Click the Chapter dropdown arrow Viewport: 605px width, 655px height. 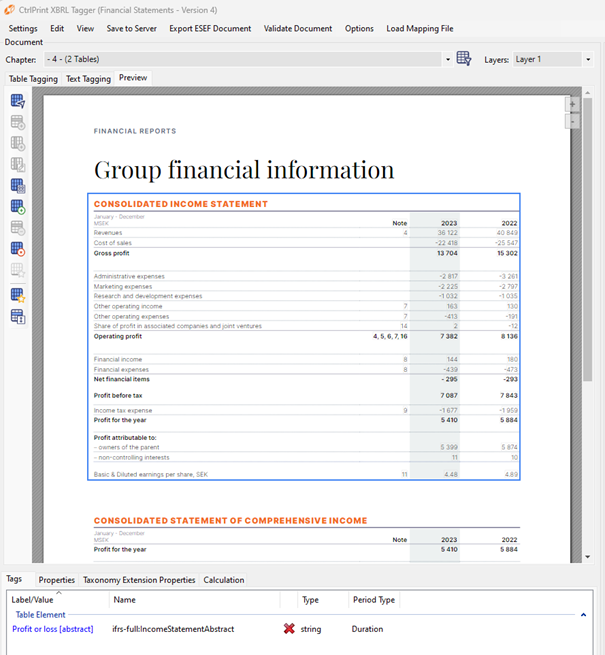coord(447,59)
